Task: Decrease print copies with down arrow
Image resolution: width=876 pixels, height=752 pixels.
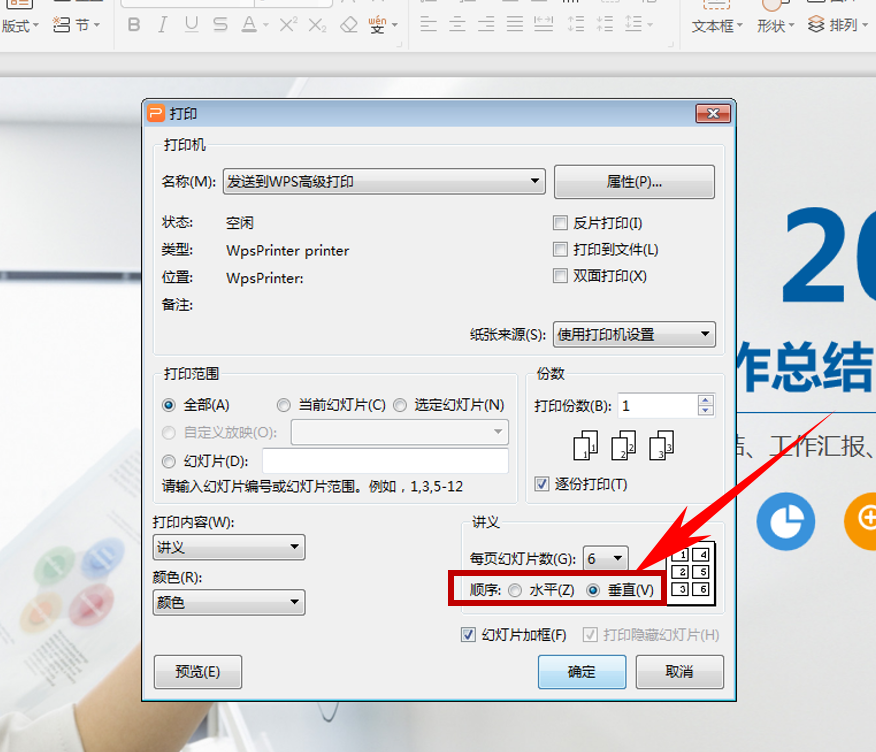Action: click(x=706, y=411)
